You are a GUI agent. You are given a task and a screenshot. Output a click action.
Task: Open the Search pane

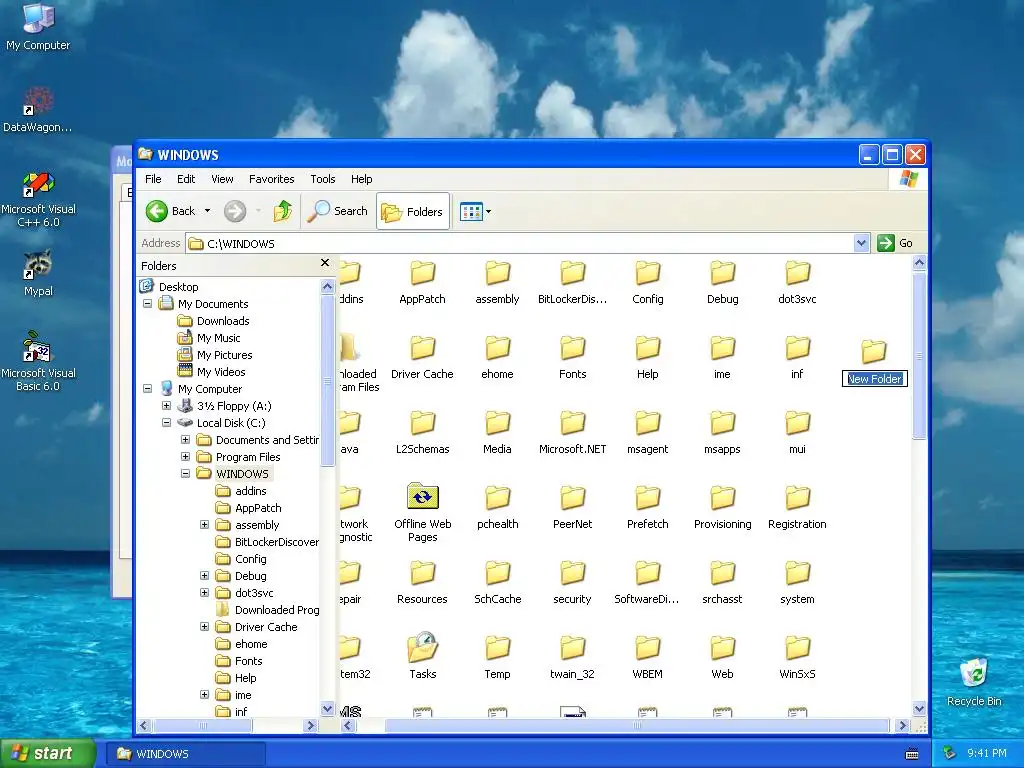coord(338,211)
